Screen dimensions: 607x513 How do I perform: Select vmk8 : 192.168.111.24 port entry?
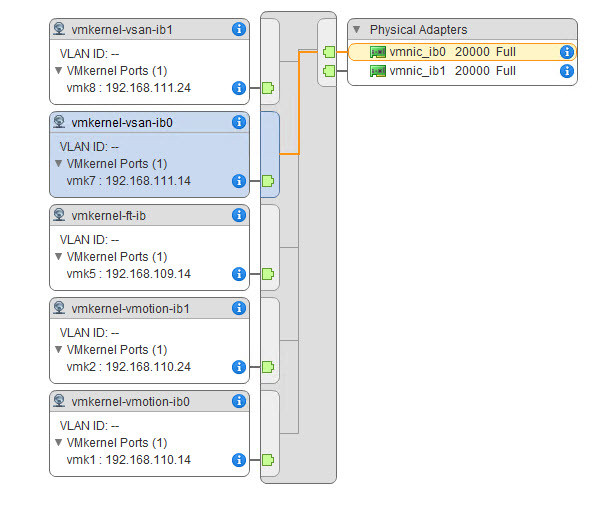[128, 88]
